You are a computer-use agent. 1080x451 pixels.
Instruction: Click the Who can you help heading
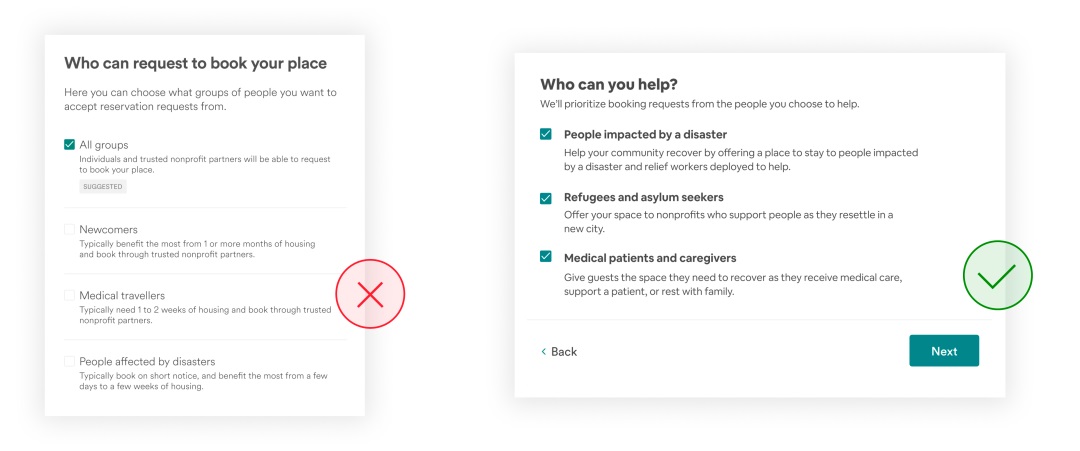[609, 85]
